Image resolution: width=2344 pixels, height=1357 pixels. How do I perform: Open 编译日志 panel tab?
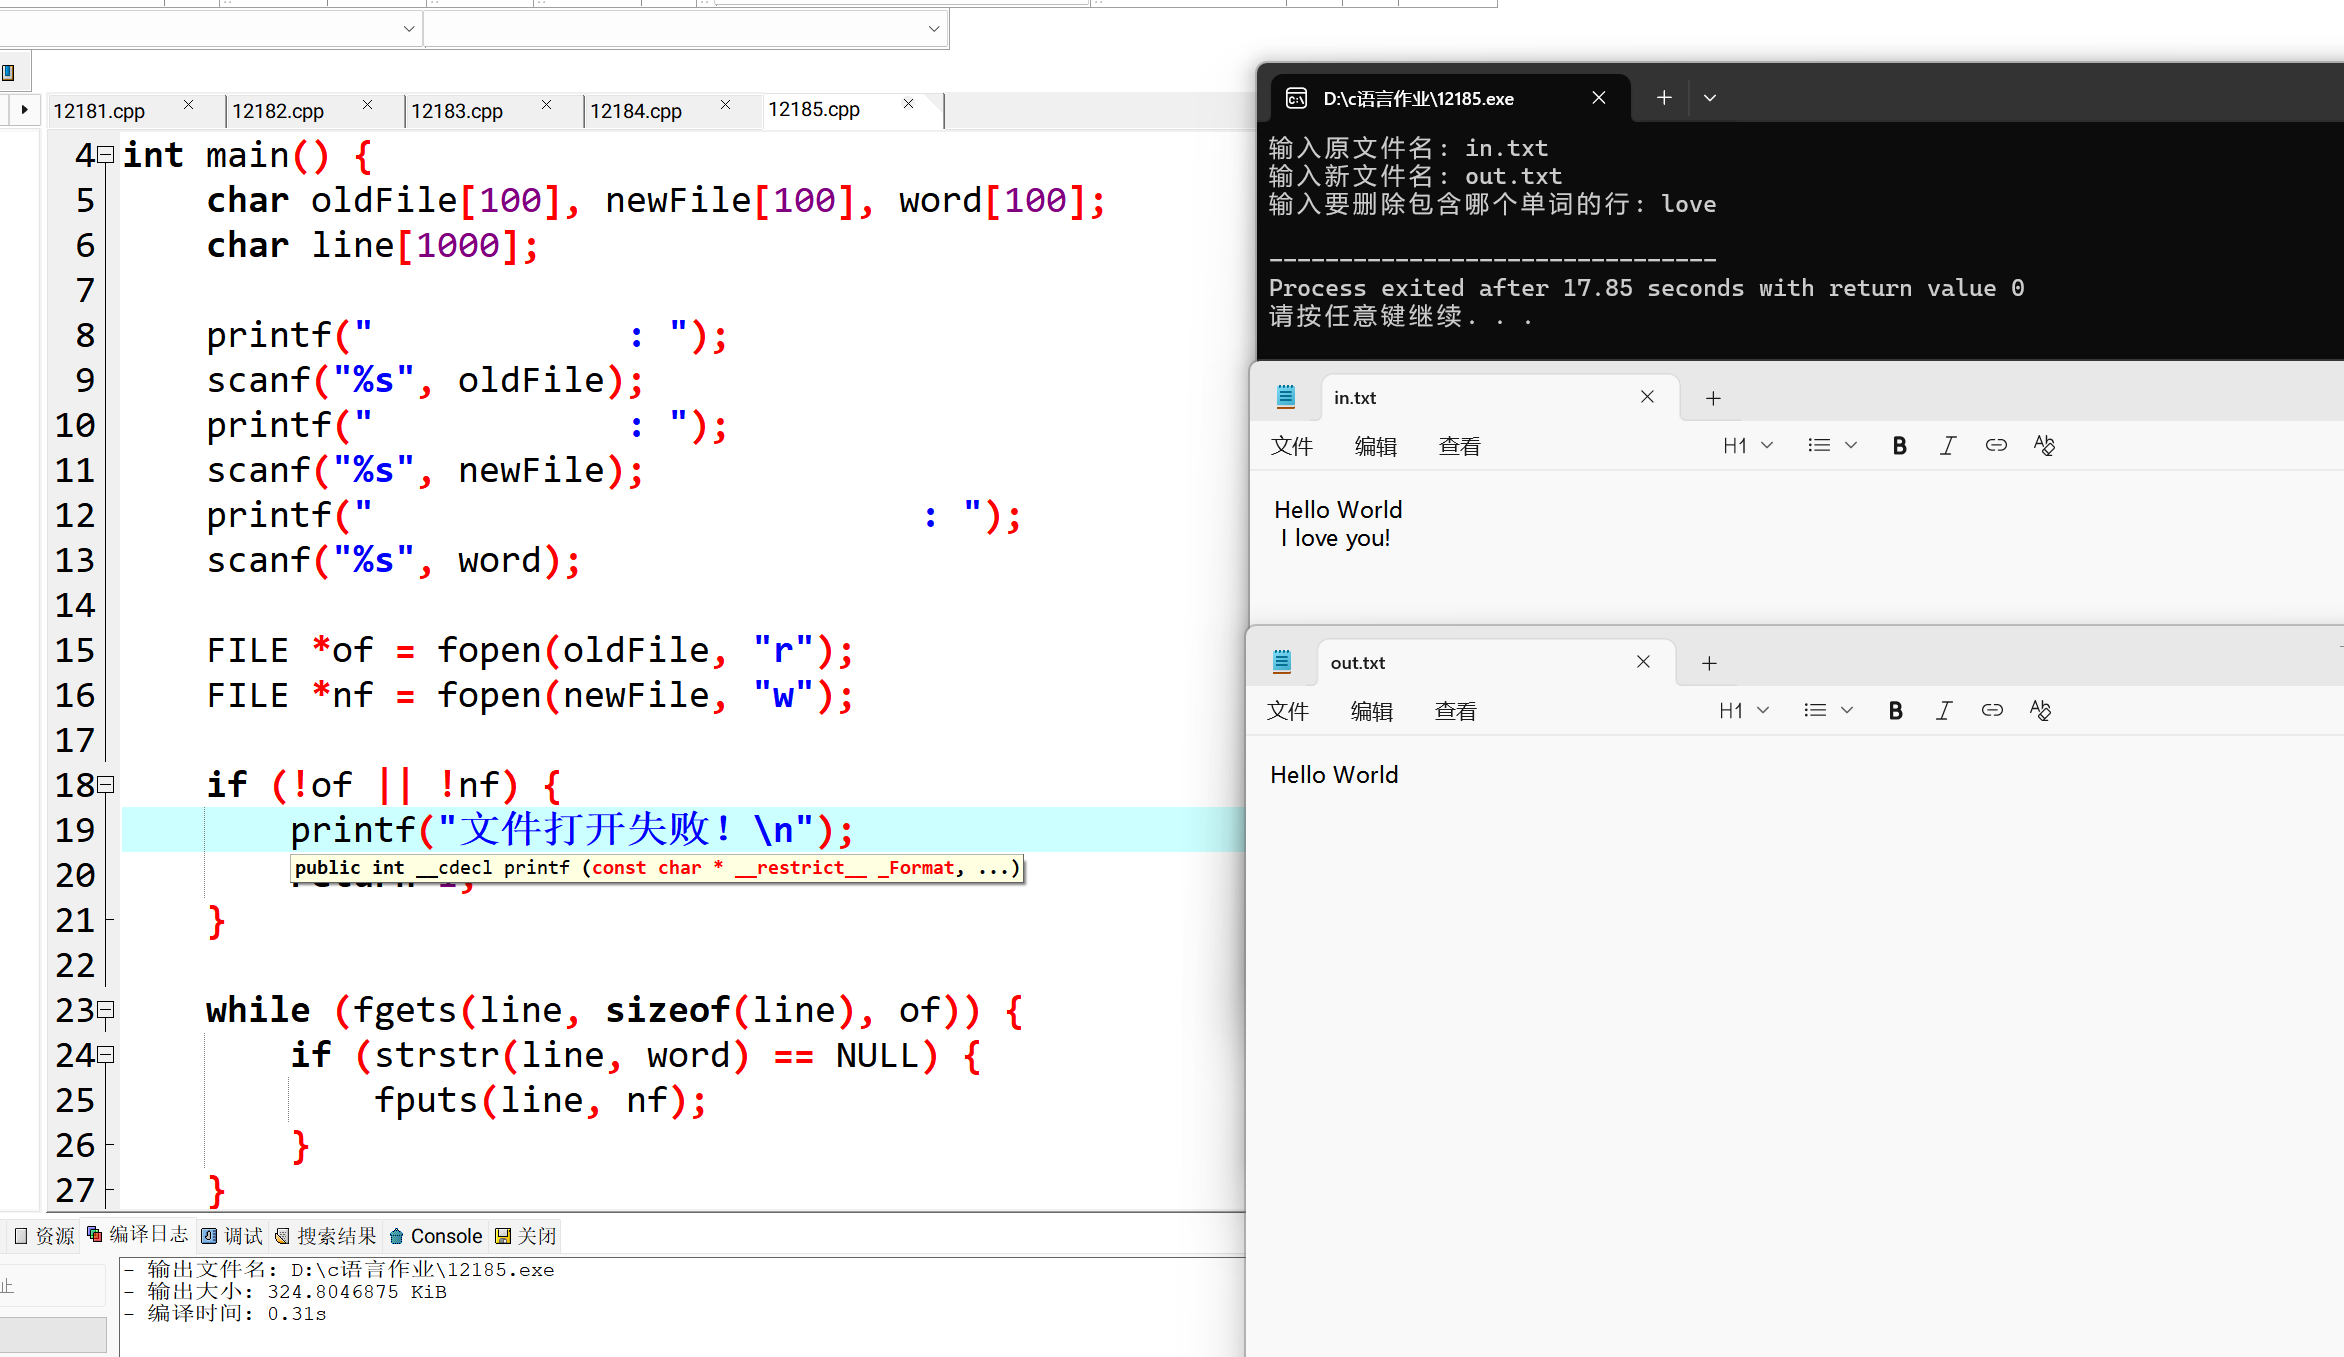pos(138,1235)
